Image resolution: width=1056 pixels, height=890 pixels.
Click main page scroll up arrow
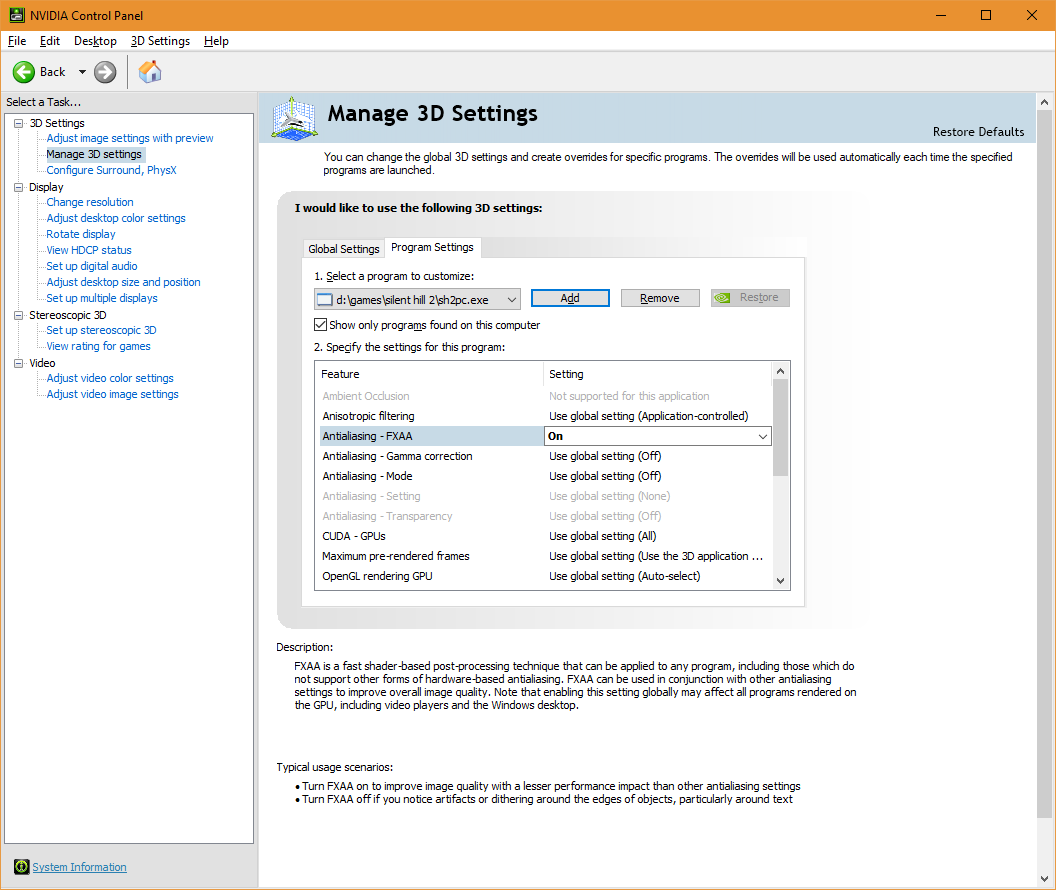(x=1045, y=102)
